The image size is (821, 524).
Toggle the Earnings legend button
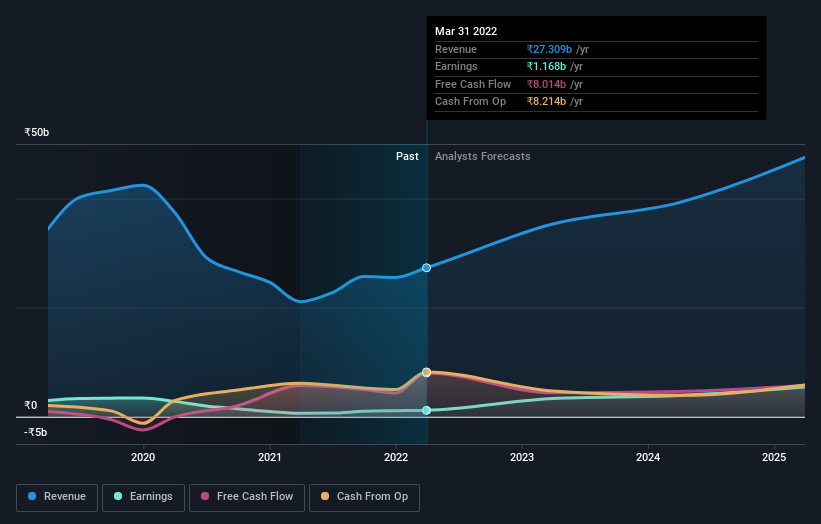tap(143, 497)
